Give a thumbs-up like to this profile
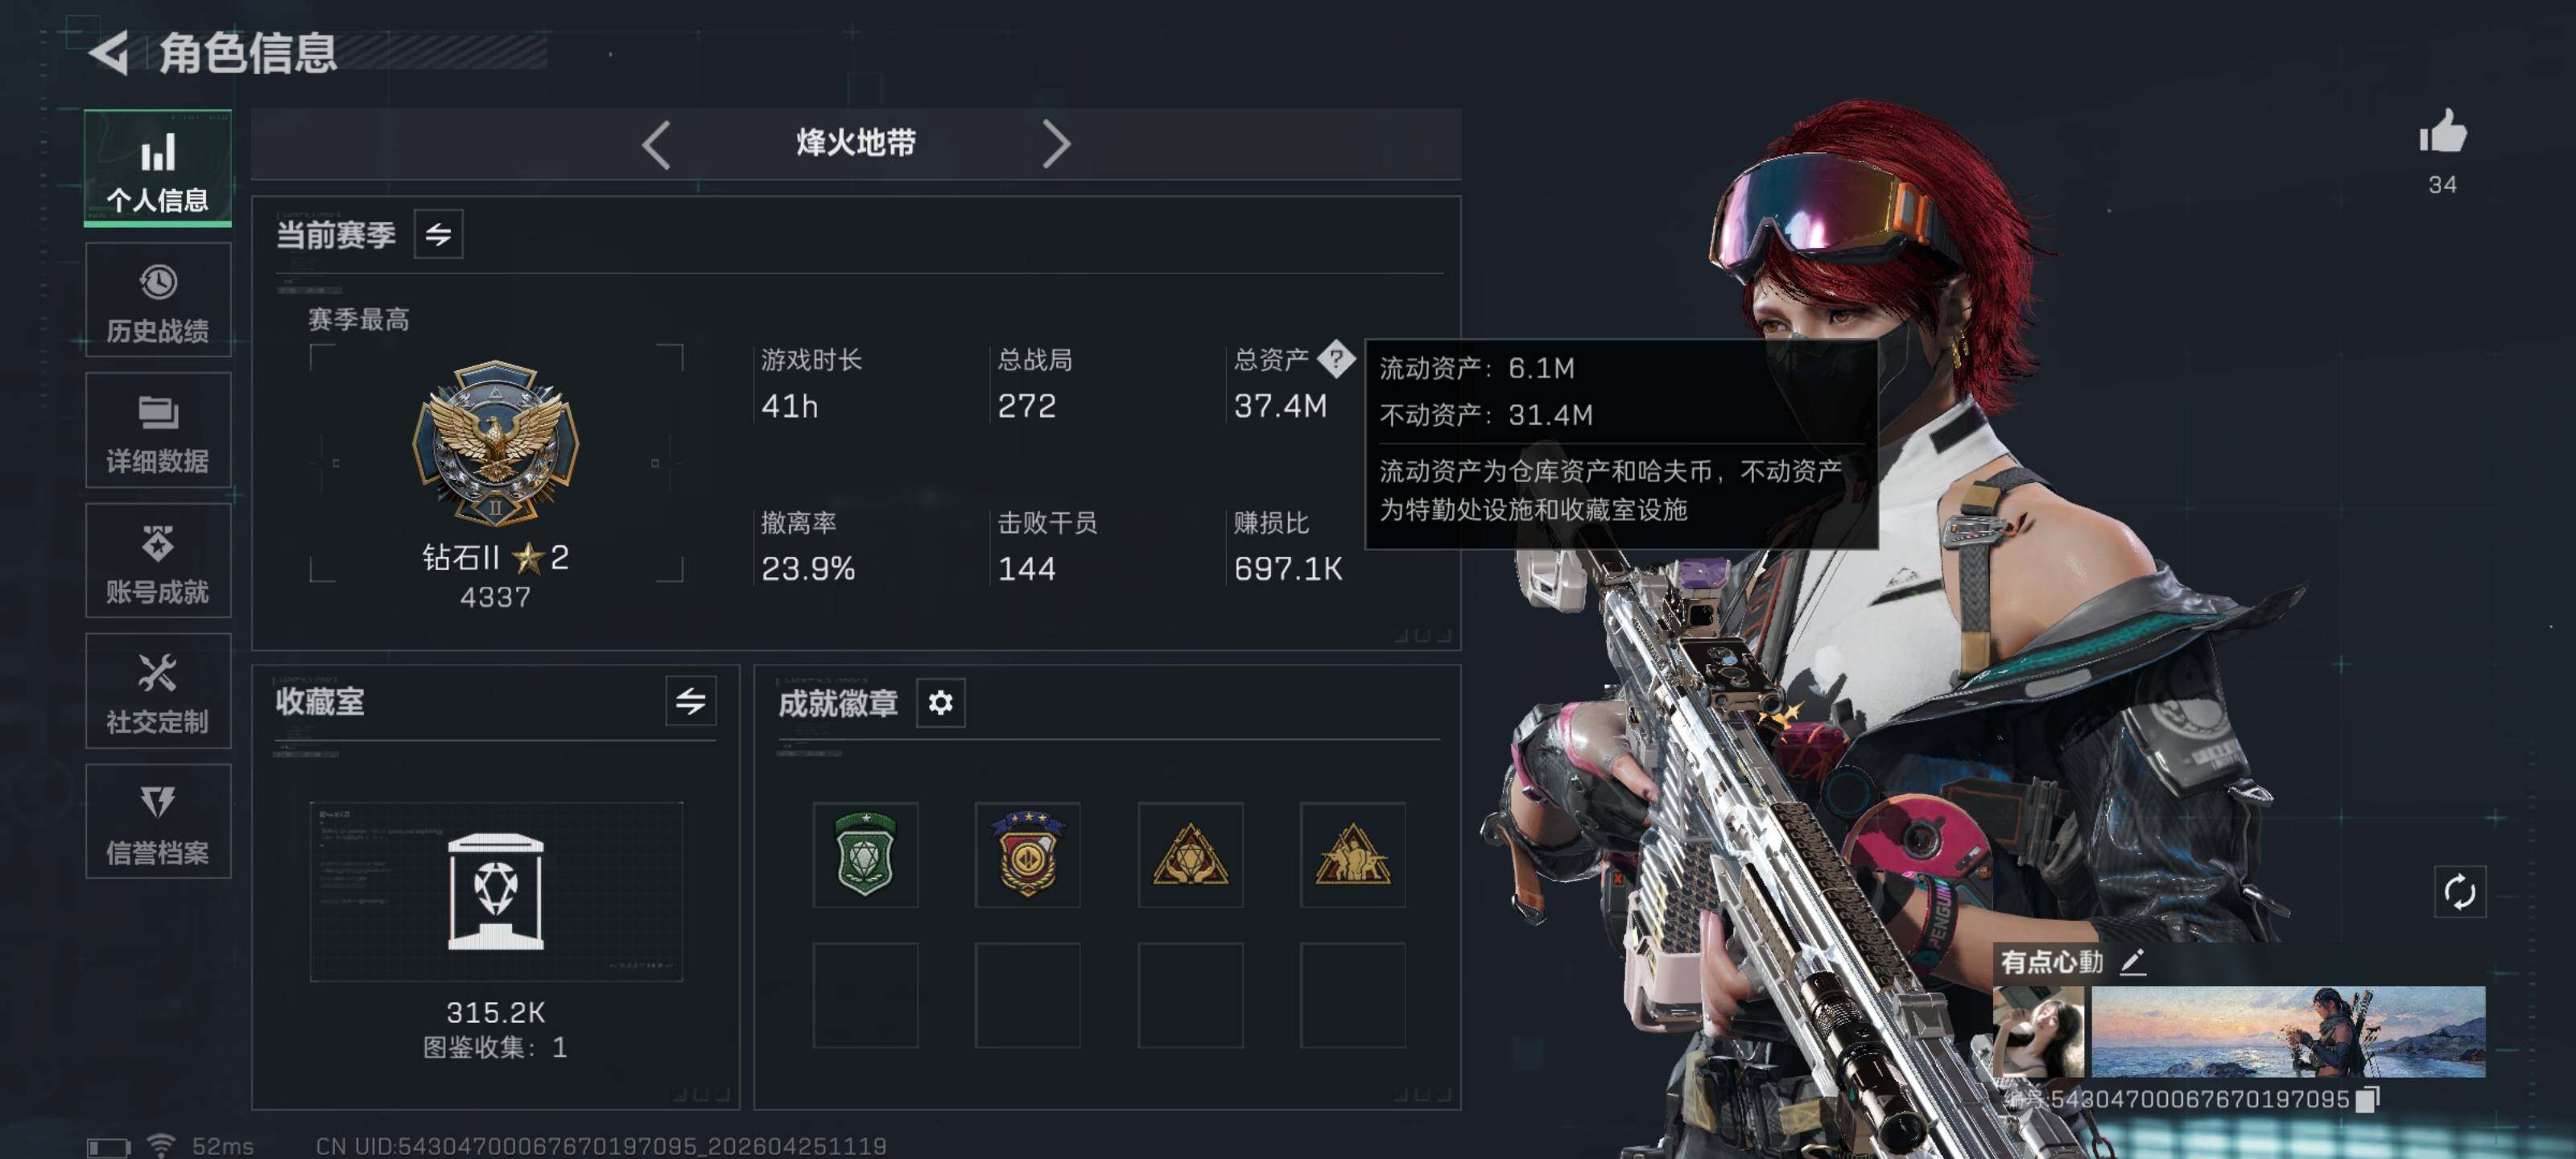Screen dimensions: 2576x1159 (x=2442, y=131)
